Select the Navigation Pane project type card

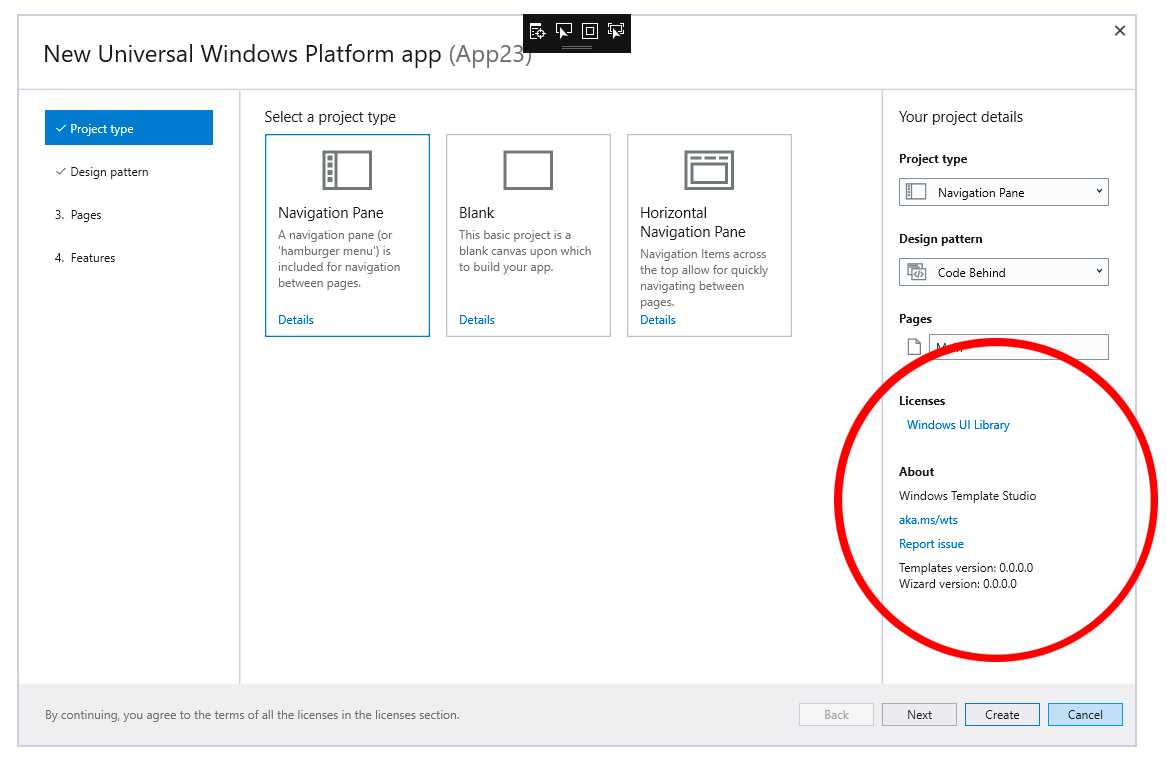(348, 235)
